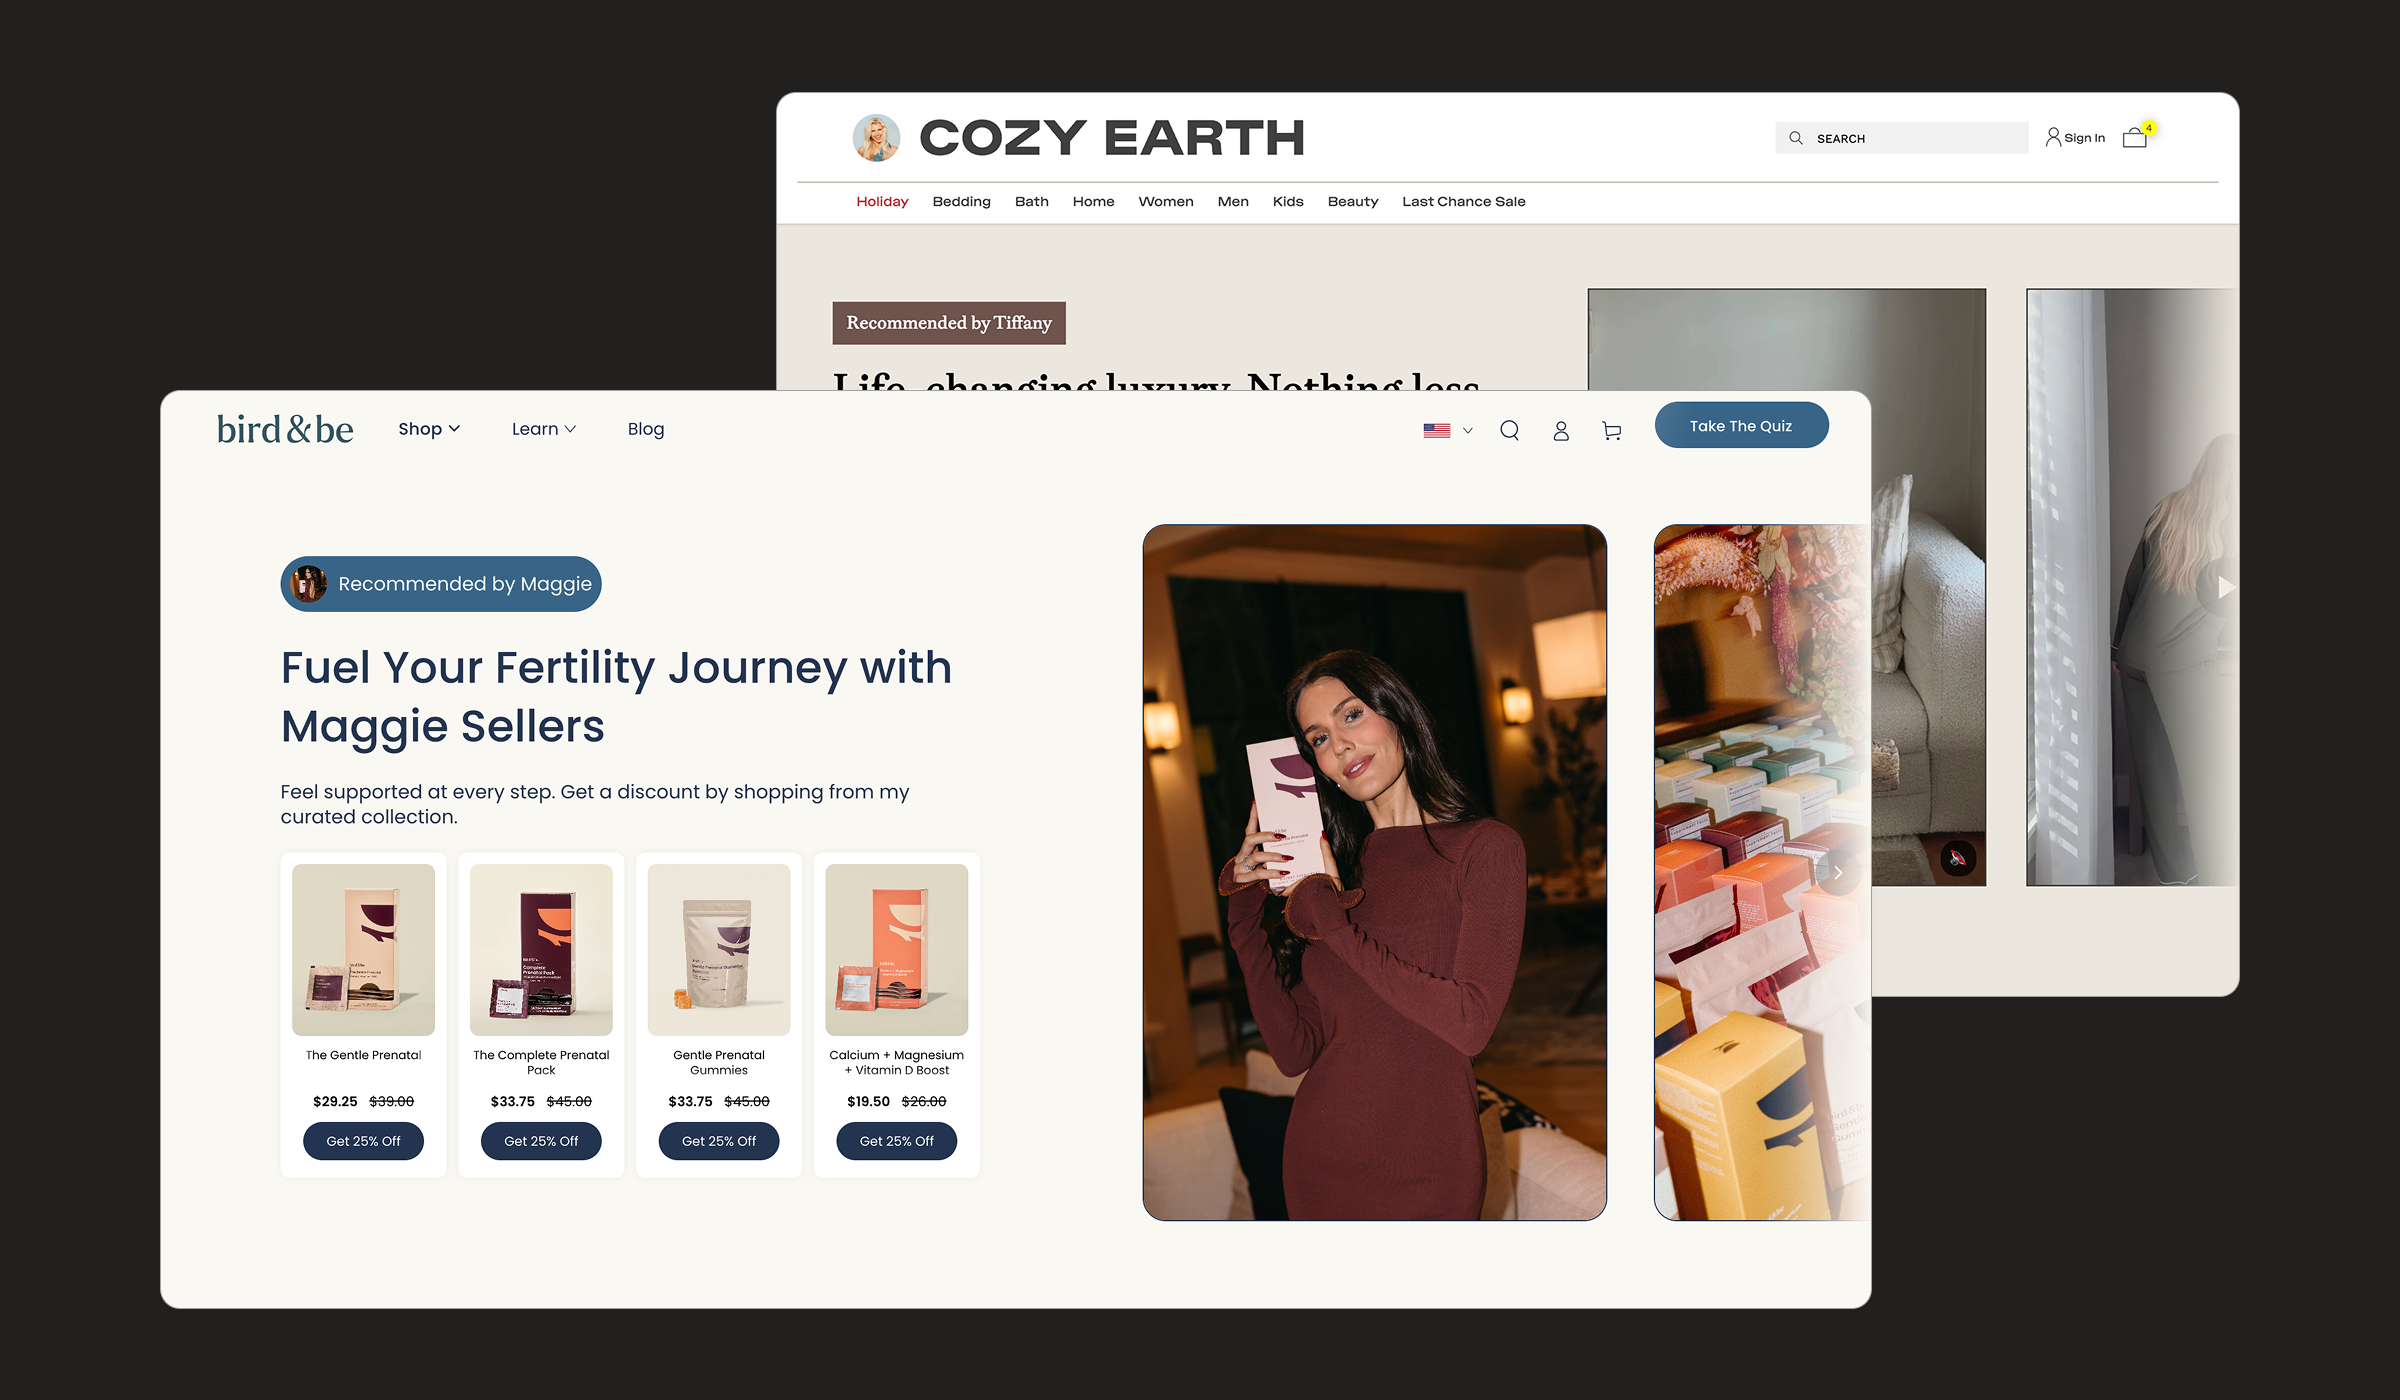The height and width of the screenshot is (1400, 2400).
Task: Unmute the video with the muted speaker icon
Action: pos(1958,858)
